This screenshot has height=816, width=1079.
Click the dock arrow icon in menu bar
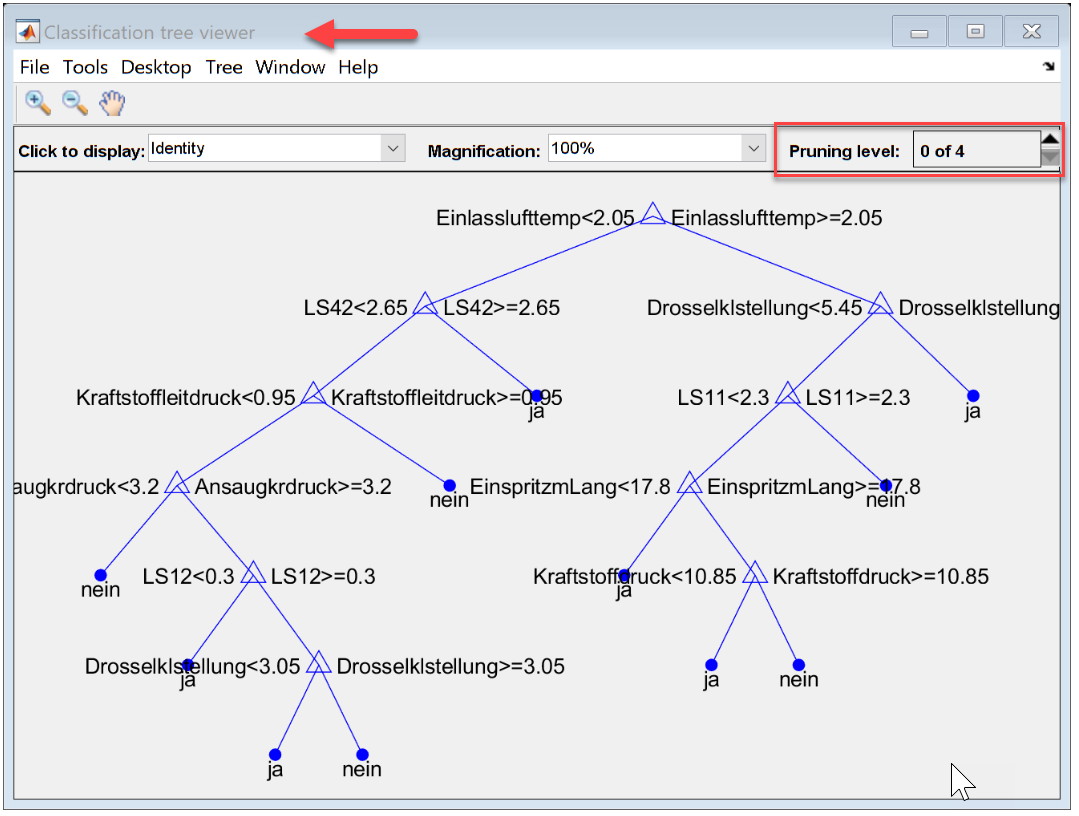point(1048,67)
